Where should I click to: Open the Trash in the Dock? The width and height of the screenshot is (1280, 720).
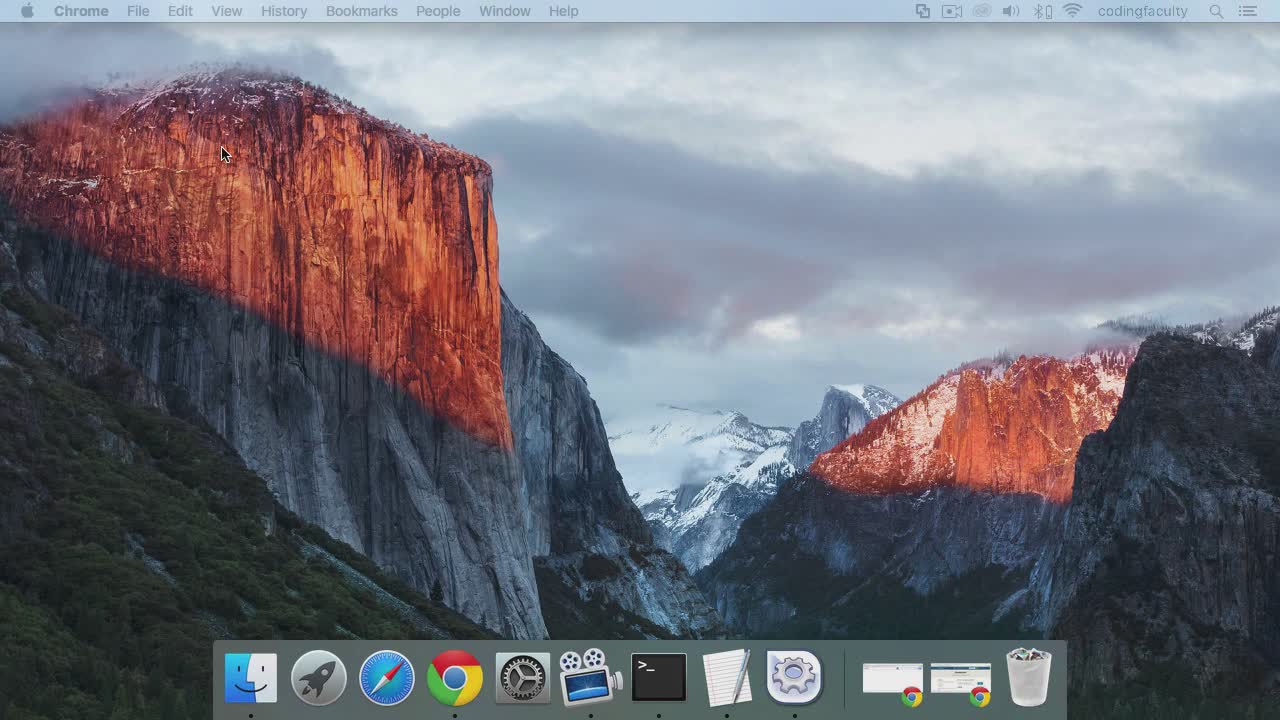1029,677
